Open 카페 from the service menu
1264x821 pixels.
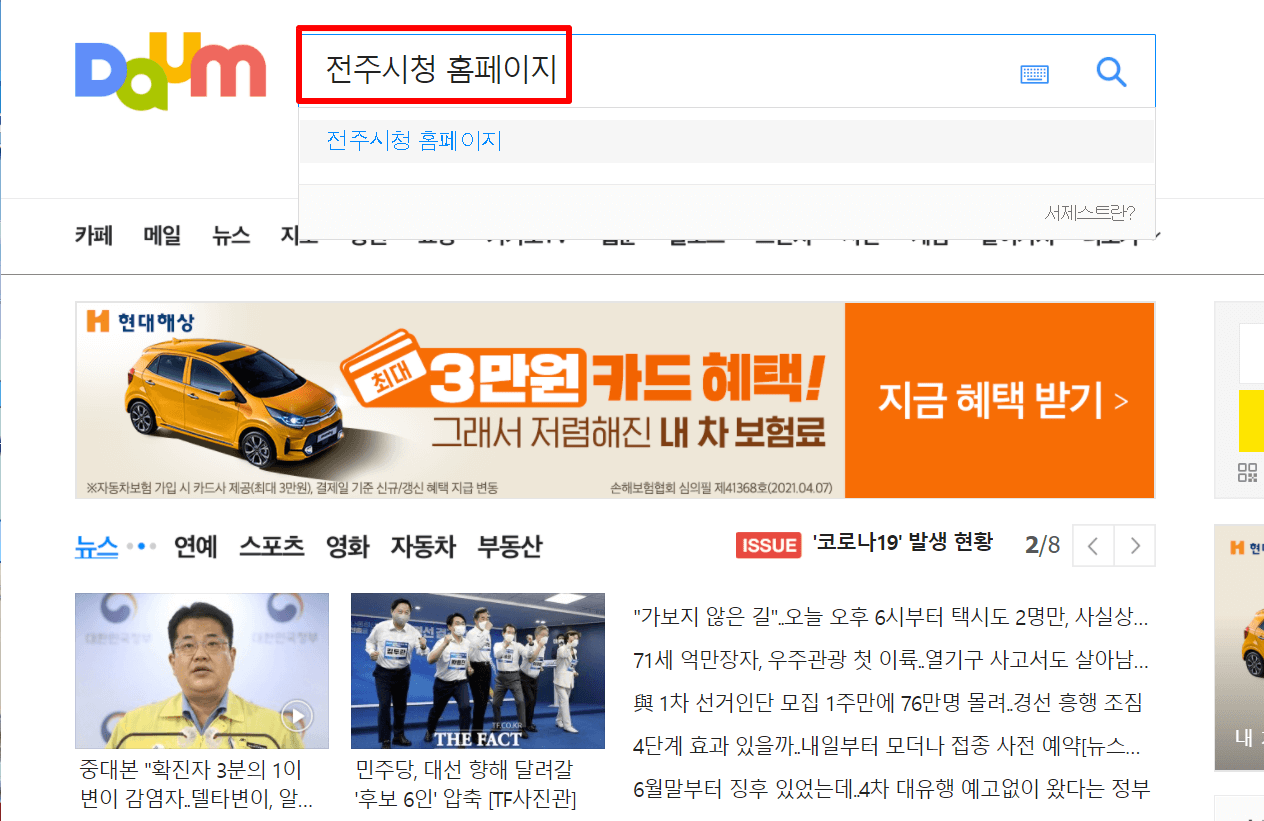click(94, 236)
